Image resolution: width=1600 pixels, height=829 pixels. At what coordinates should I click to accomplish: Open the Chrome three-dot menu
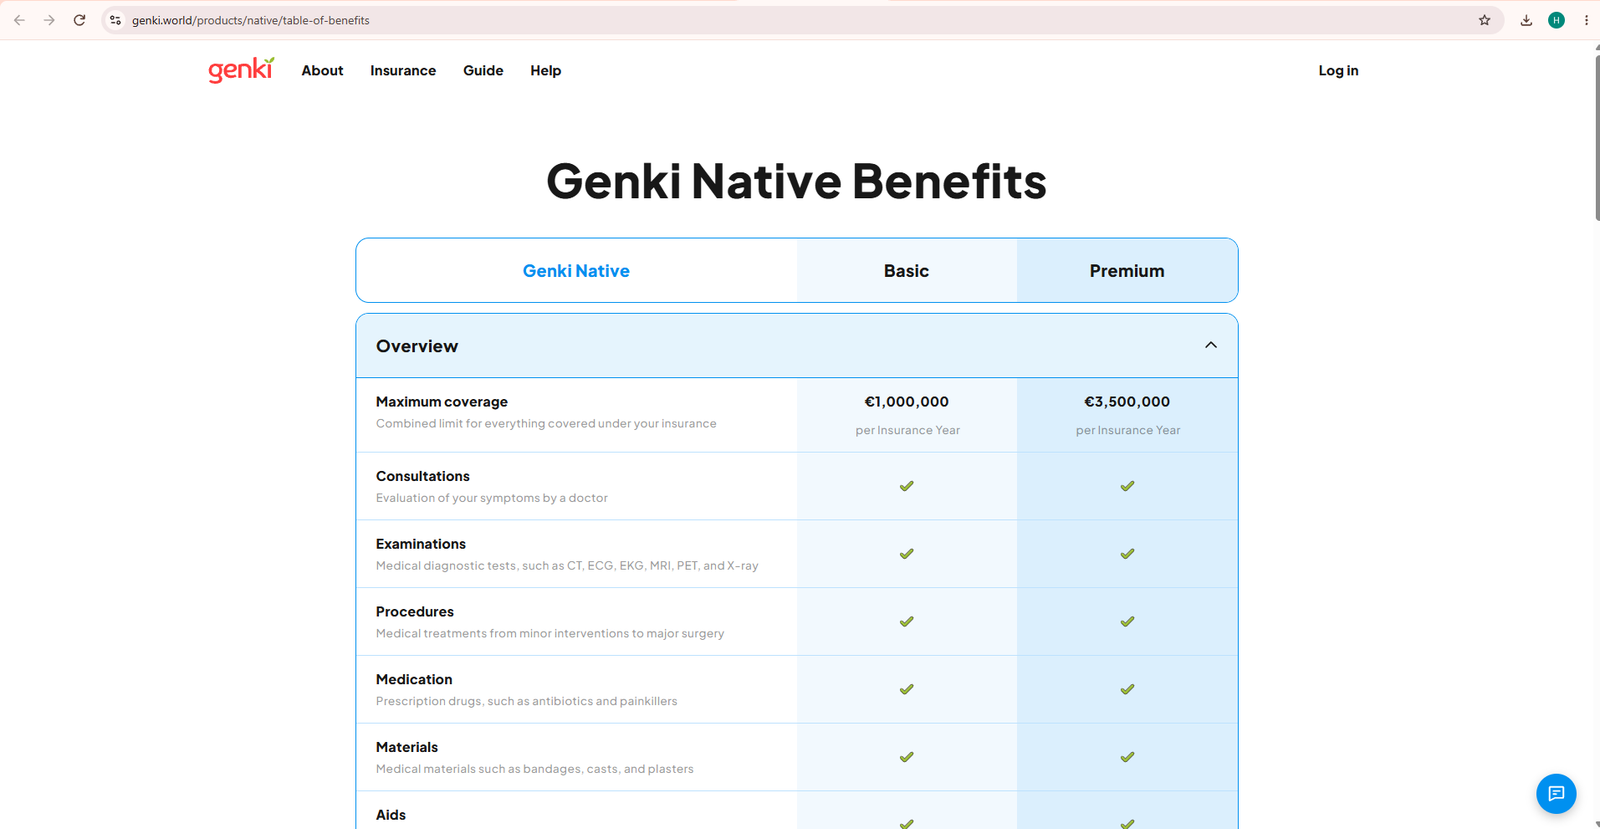point(1586,20)
